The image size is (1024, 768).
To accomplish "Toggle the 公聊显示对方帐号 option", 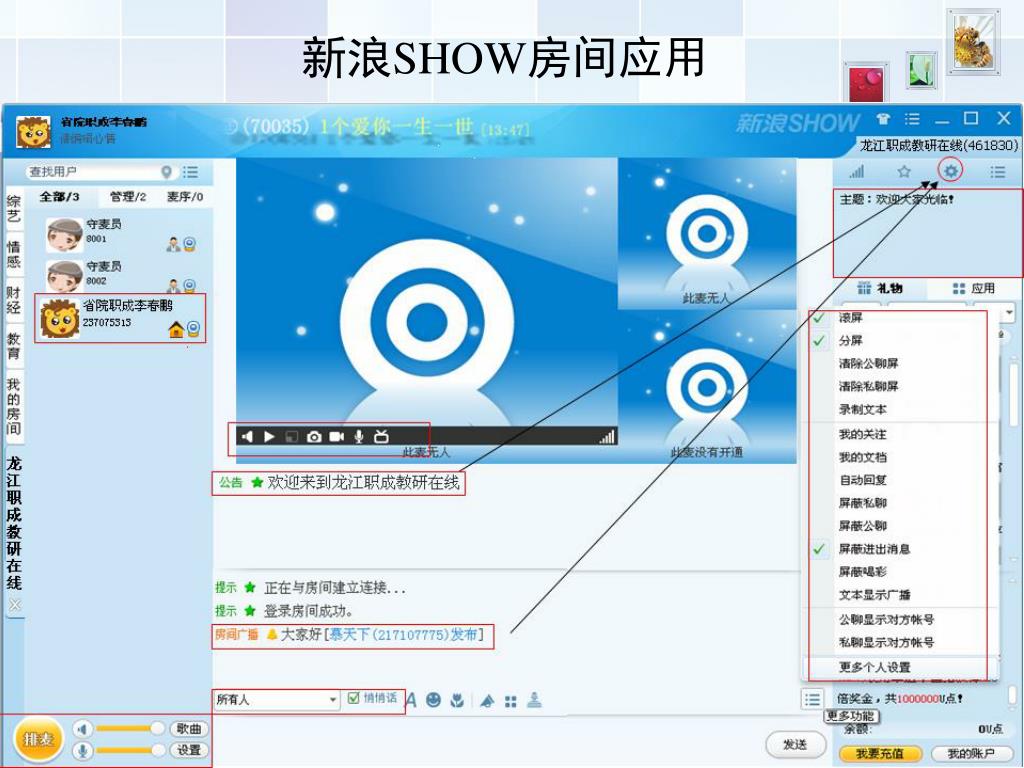I will coord(886,620).
